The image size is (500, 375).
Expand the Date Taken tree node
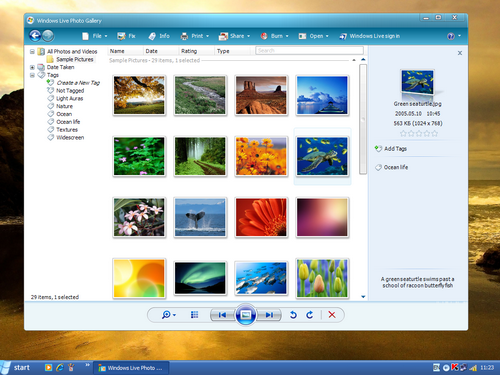click(x=32, y=67)
